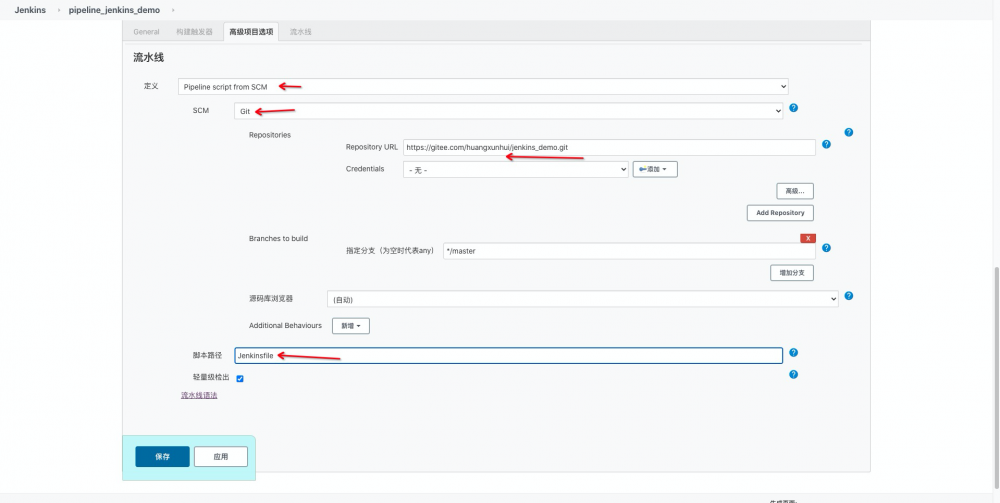This screenshot has width=1000, height=503.
Task: Focus the Repository URL input field
Action: tap(609, 147)
